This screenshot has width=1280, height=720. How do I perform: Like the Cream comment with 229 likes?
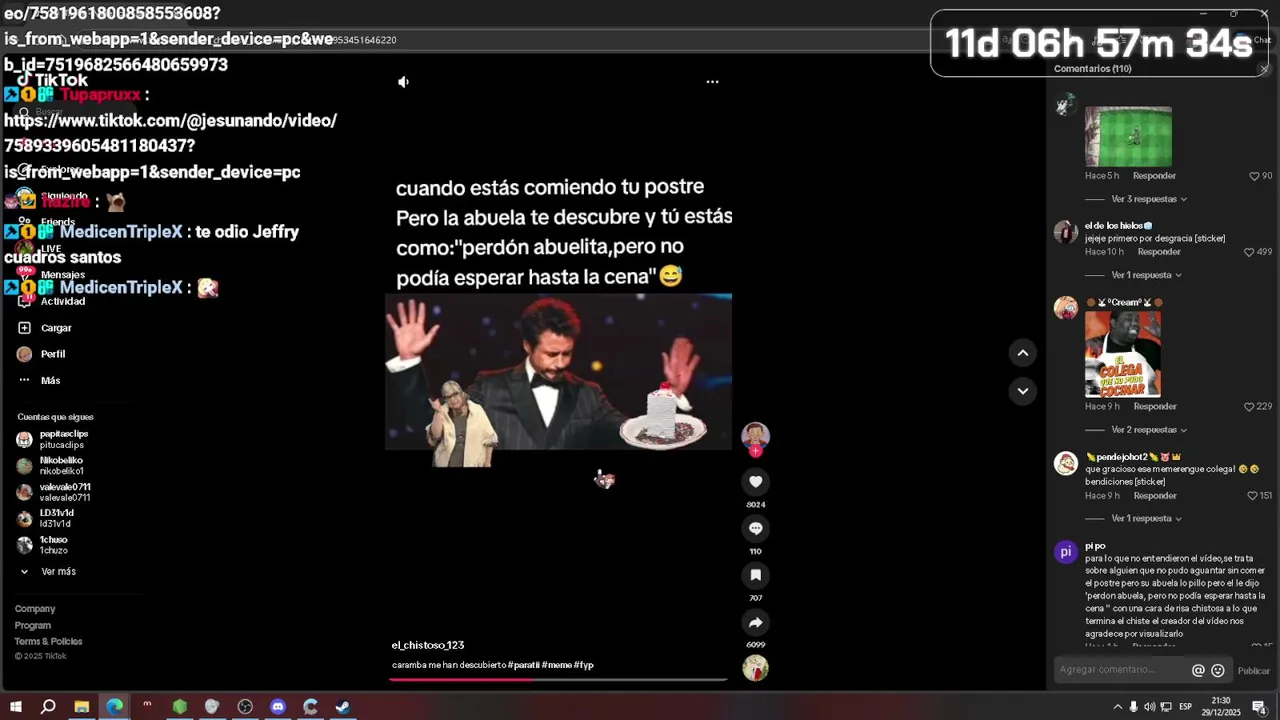click(1249, 407)
